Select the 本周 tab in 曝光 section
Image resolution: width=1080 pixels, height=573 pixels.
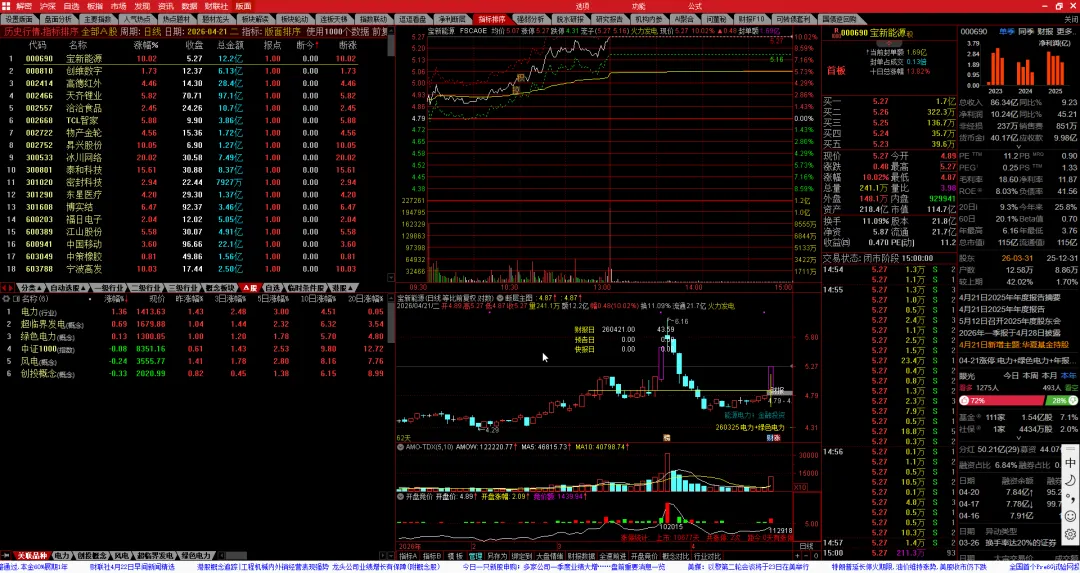coord(1030,375)
